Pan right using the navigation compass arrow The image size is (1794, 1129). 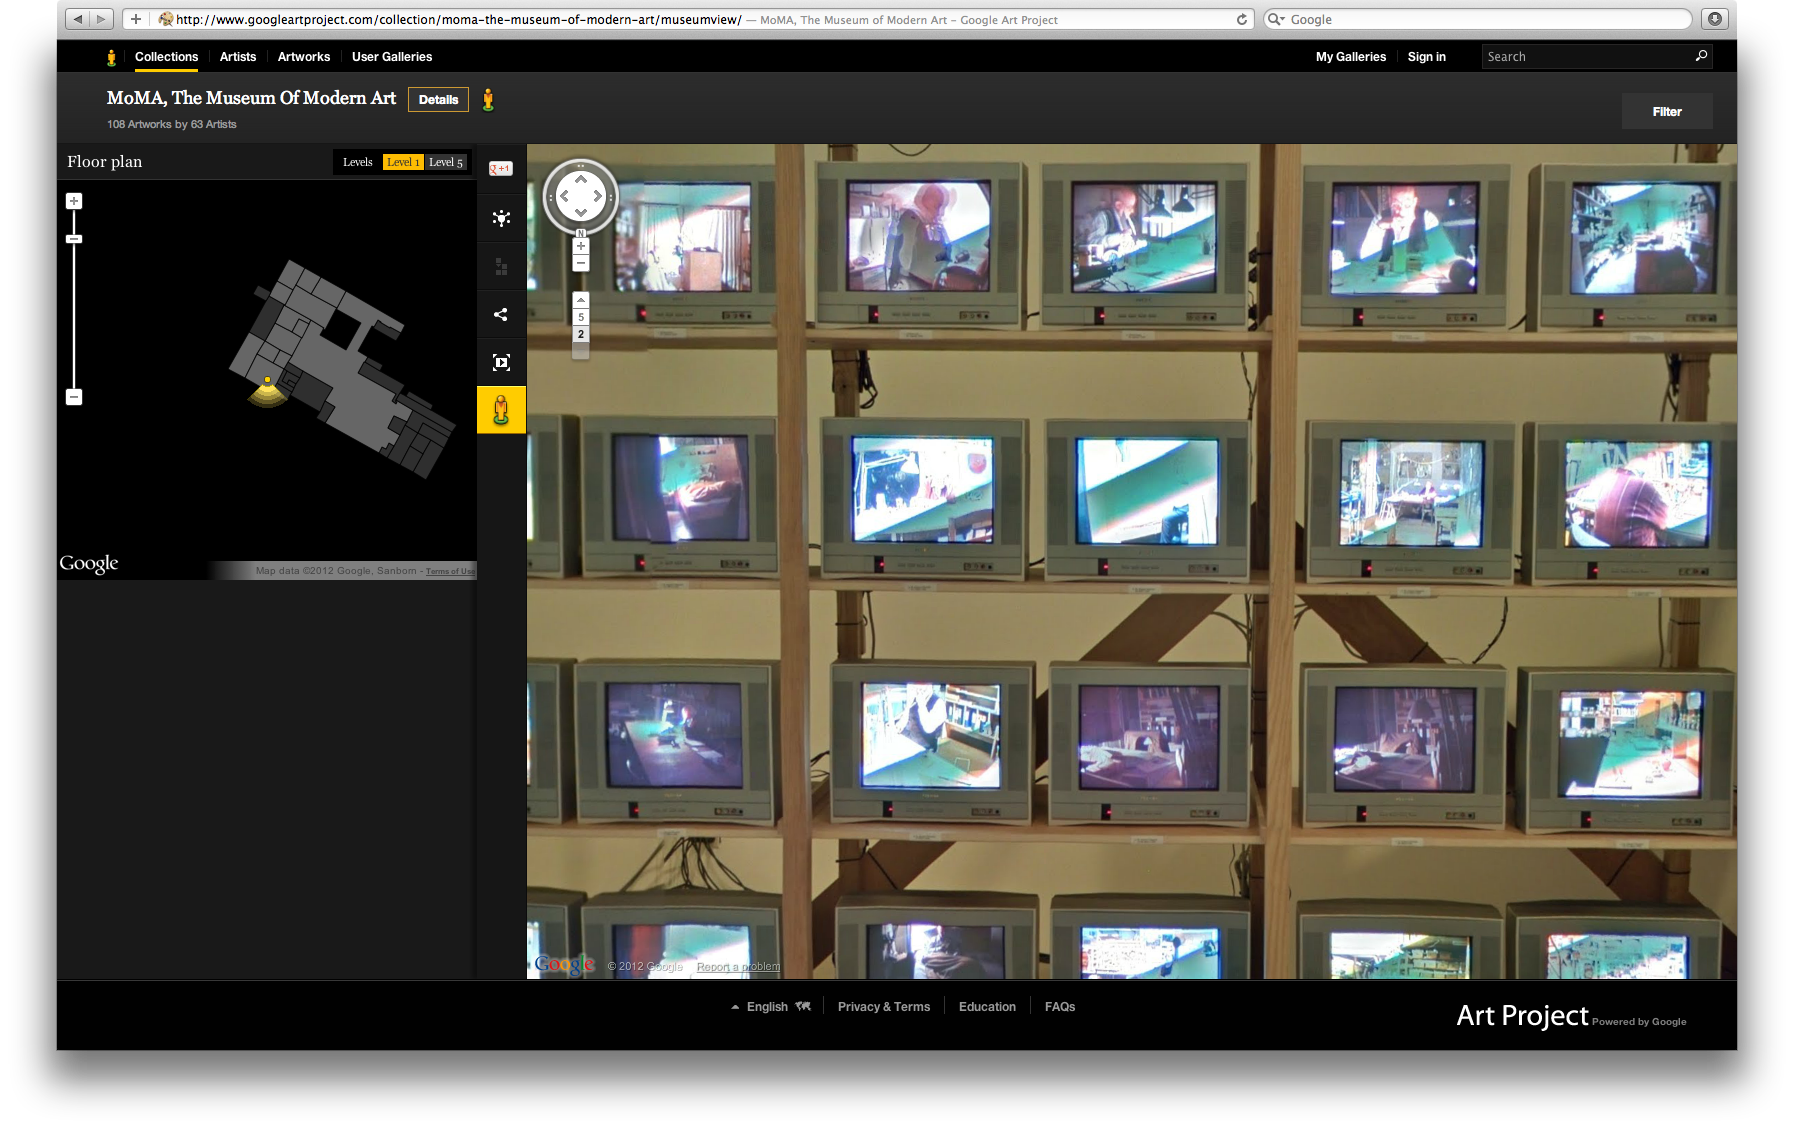(x=598, y=197)
